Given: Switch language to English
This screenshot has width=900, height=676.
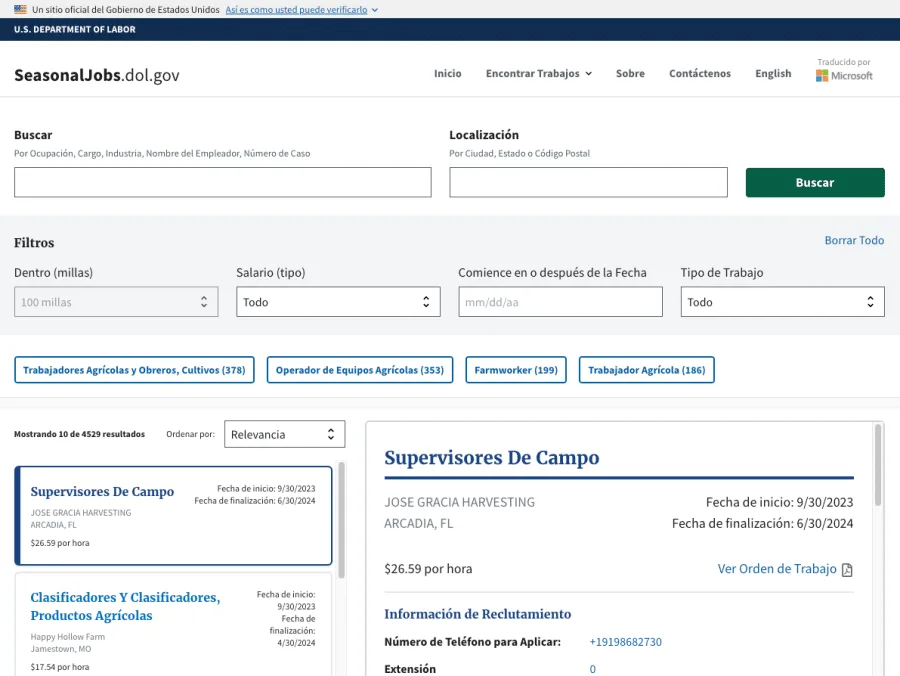Looking at the screenshot, I should coord(773,73).
